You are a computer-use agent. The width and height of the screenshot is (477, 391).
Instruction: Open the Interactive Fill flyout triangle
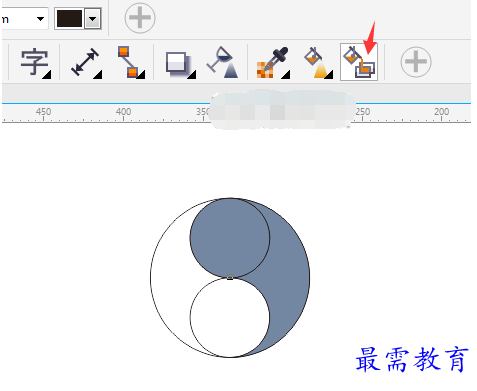pyautogui.click(x=328, y=75)
